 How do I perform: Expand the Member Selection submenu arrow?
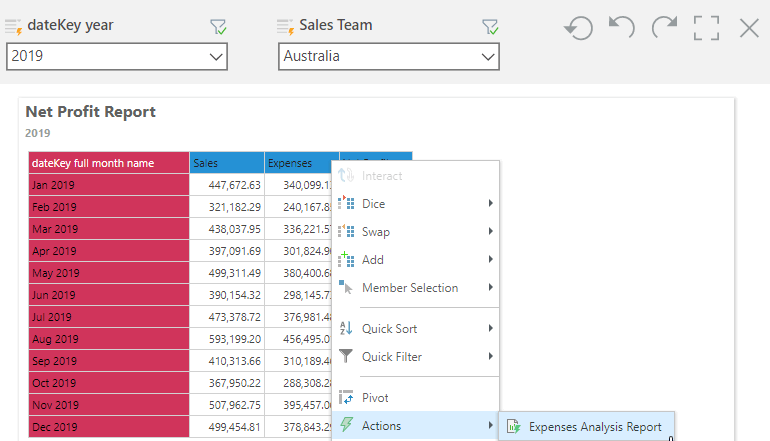490,287
